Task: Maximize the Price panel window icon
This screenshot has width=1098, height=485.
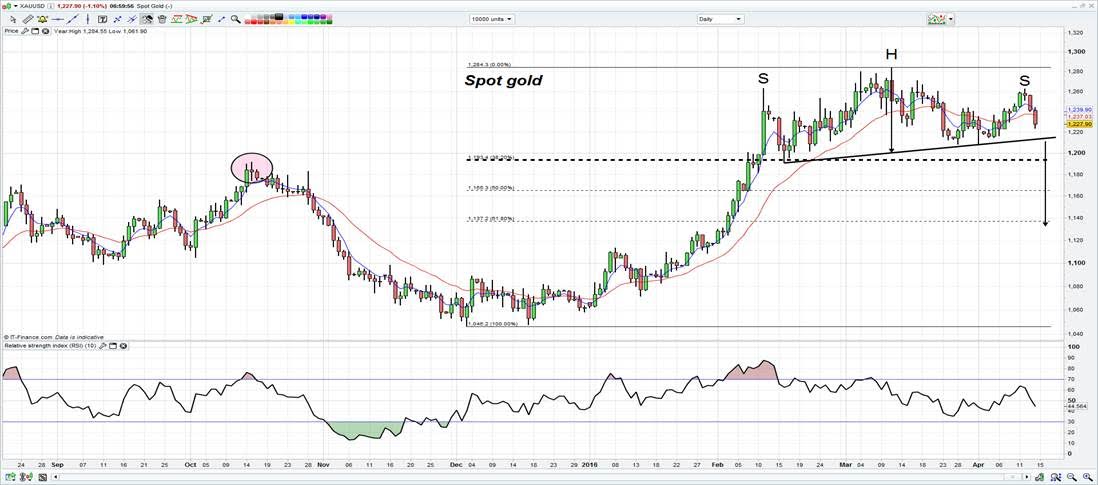Action: click(35, 31)
